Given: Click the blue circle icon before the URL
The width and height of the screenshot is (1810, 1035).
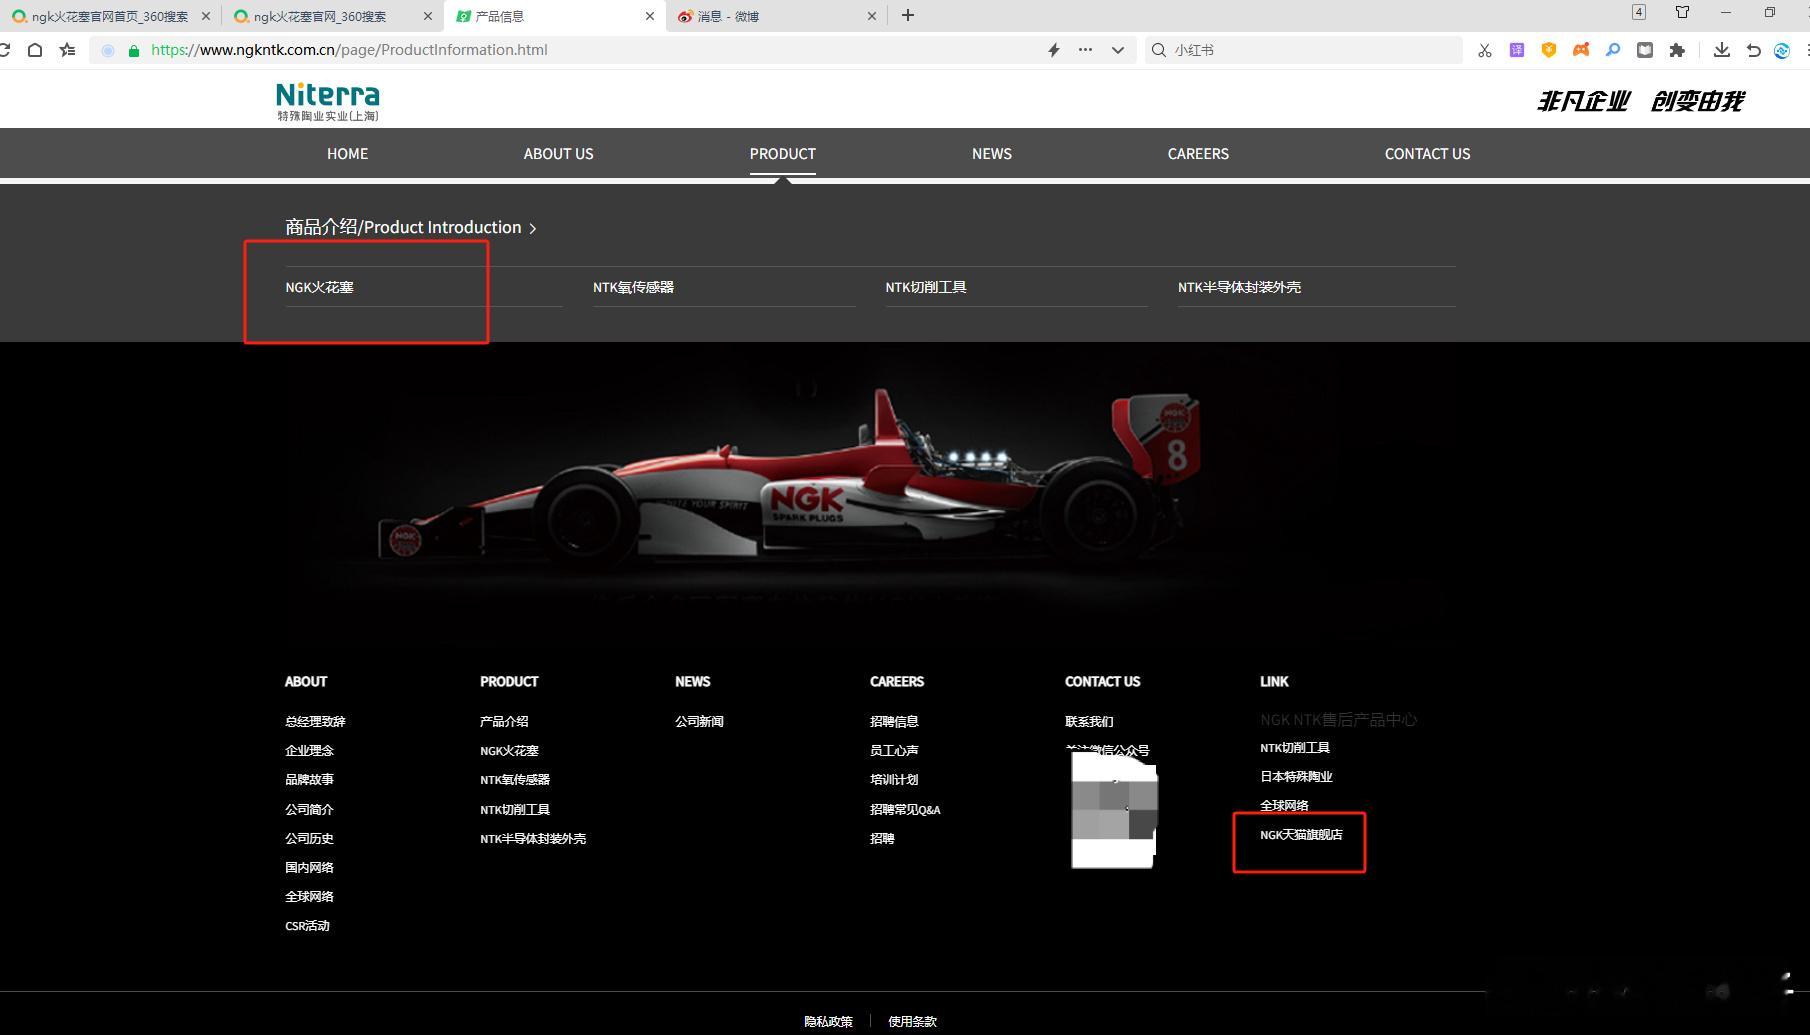Looking at the screenshot, I should click(x=108, y=50).
